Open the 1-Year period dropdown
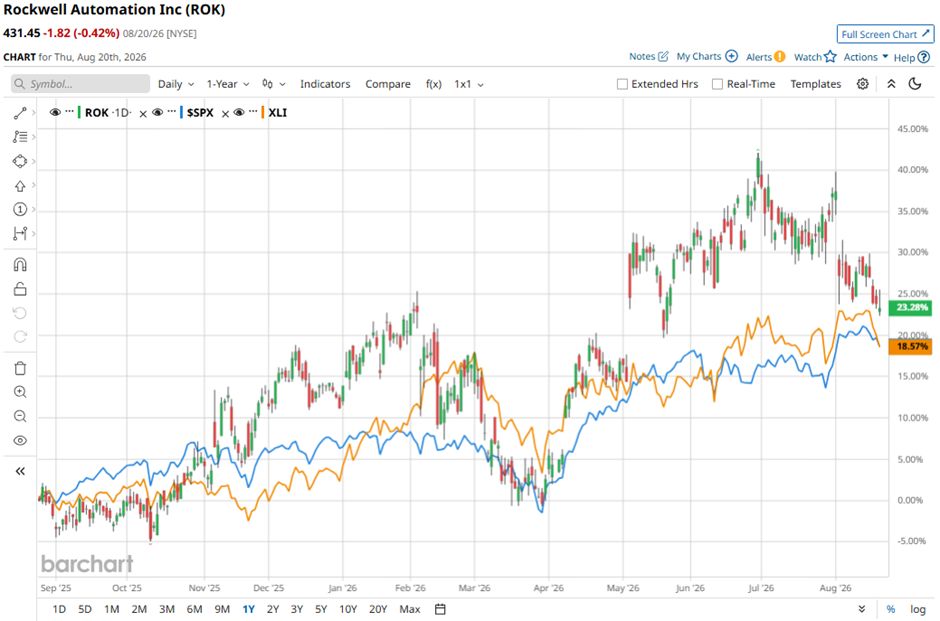This screenshot has height=621, width=940. tap(228, 84)
